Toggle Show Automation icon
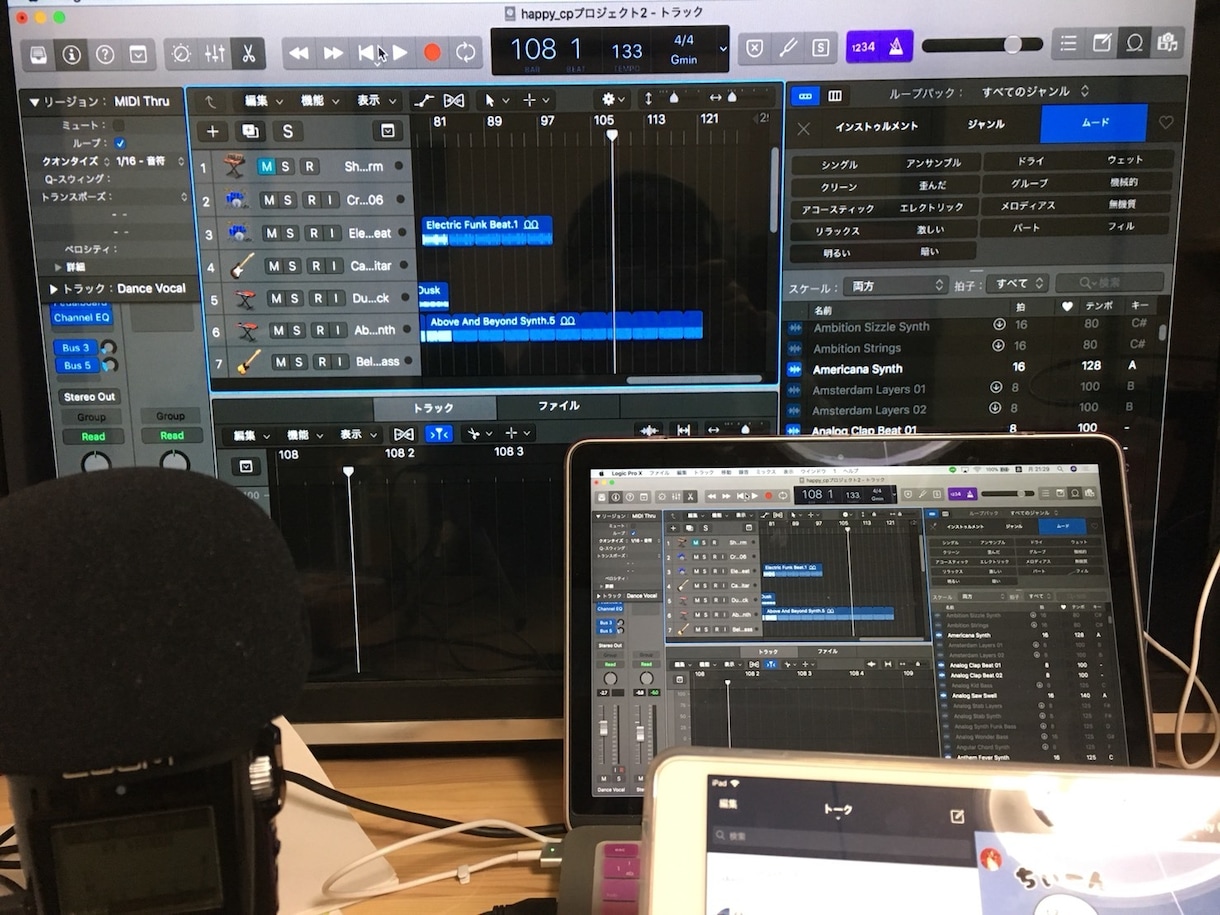Image resolution: width=1220 pixels, height=915 pixels. coord(424,100)
